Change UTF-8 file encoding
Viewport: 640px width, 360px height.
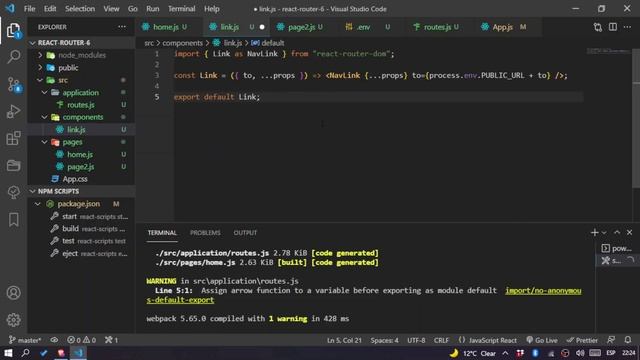pyautogui.click(x=416, y=340)
